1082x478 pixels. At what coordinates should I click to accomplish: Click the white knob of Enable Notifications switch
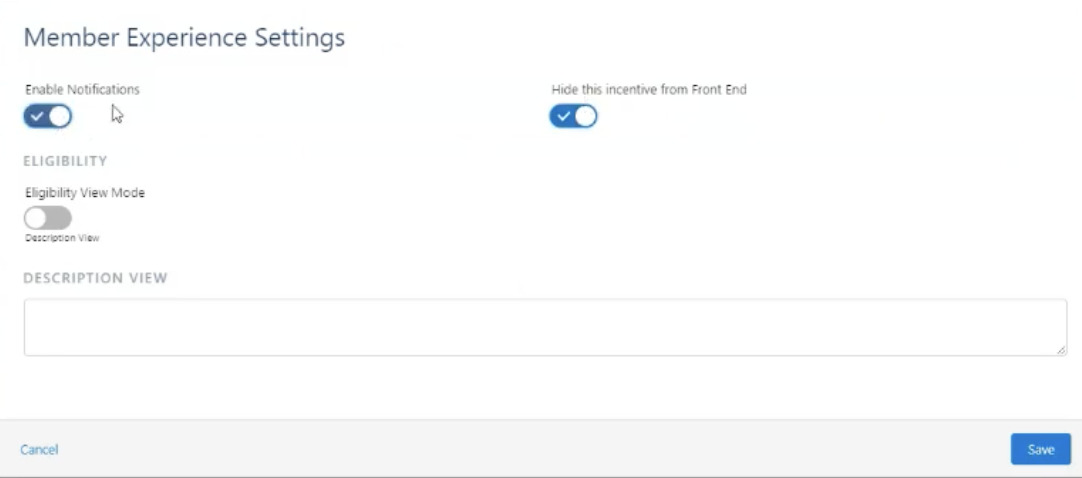point(59,117)
